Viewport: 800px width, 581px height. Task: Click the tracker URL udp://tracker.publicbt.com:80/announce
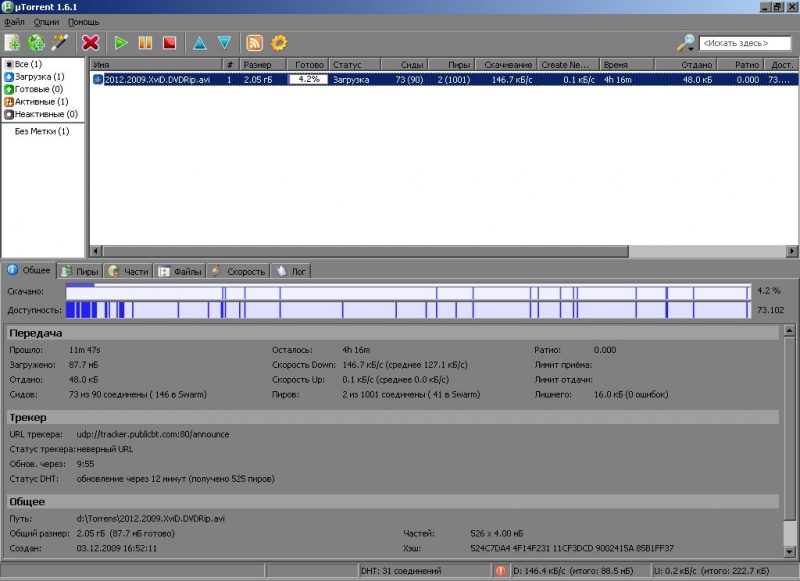(x=153, y=435)
